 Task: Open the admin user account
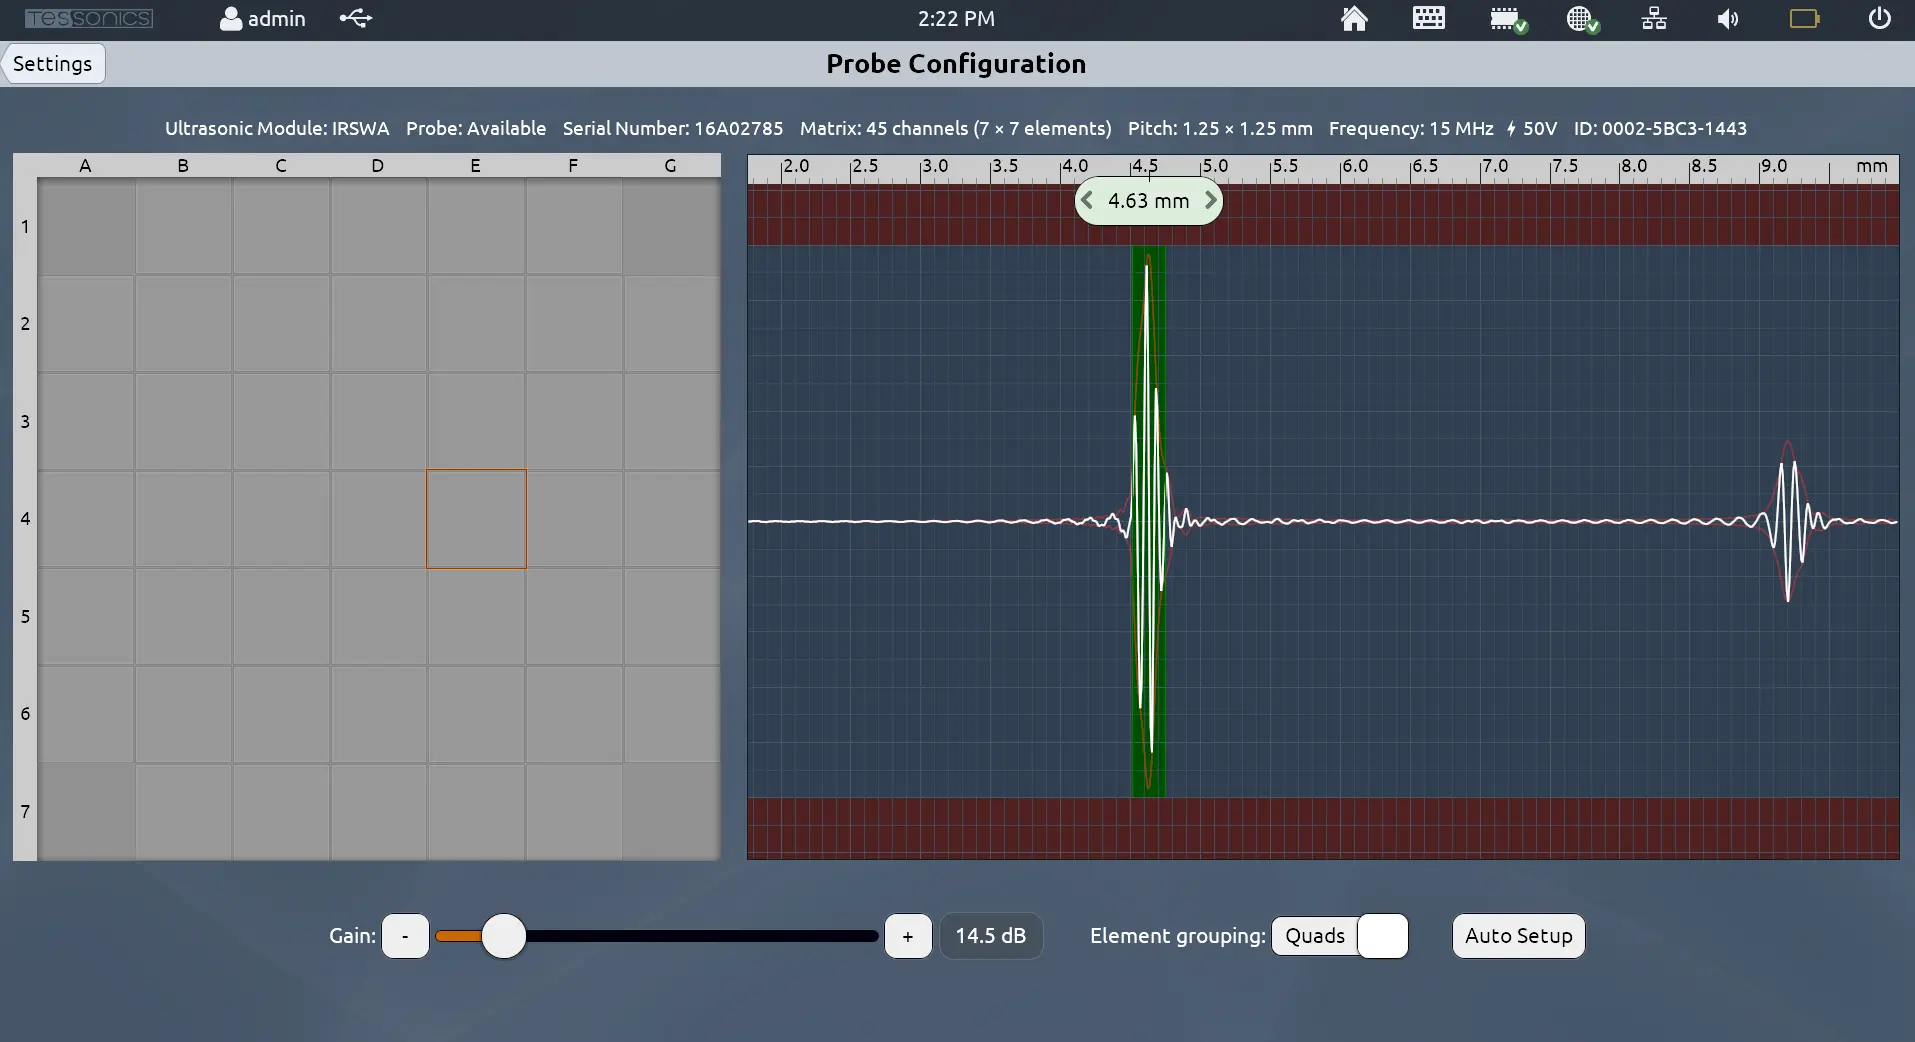coord(263,19)
